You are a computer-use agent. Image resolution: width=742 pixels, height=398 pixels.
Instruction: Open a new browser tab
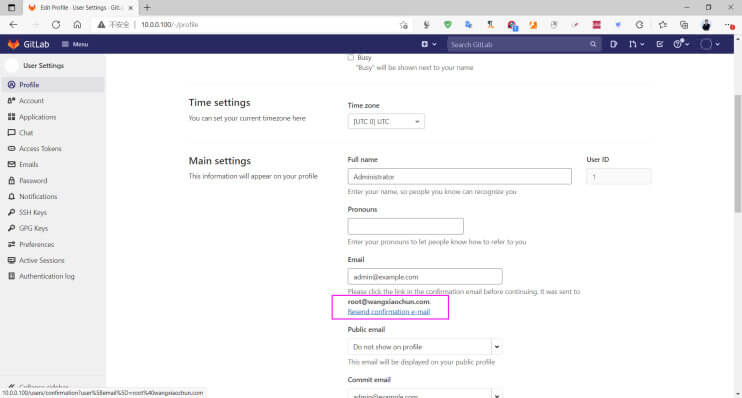pos(147,8)
